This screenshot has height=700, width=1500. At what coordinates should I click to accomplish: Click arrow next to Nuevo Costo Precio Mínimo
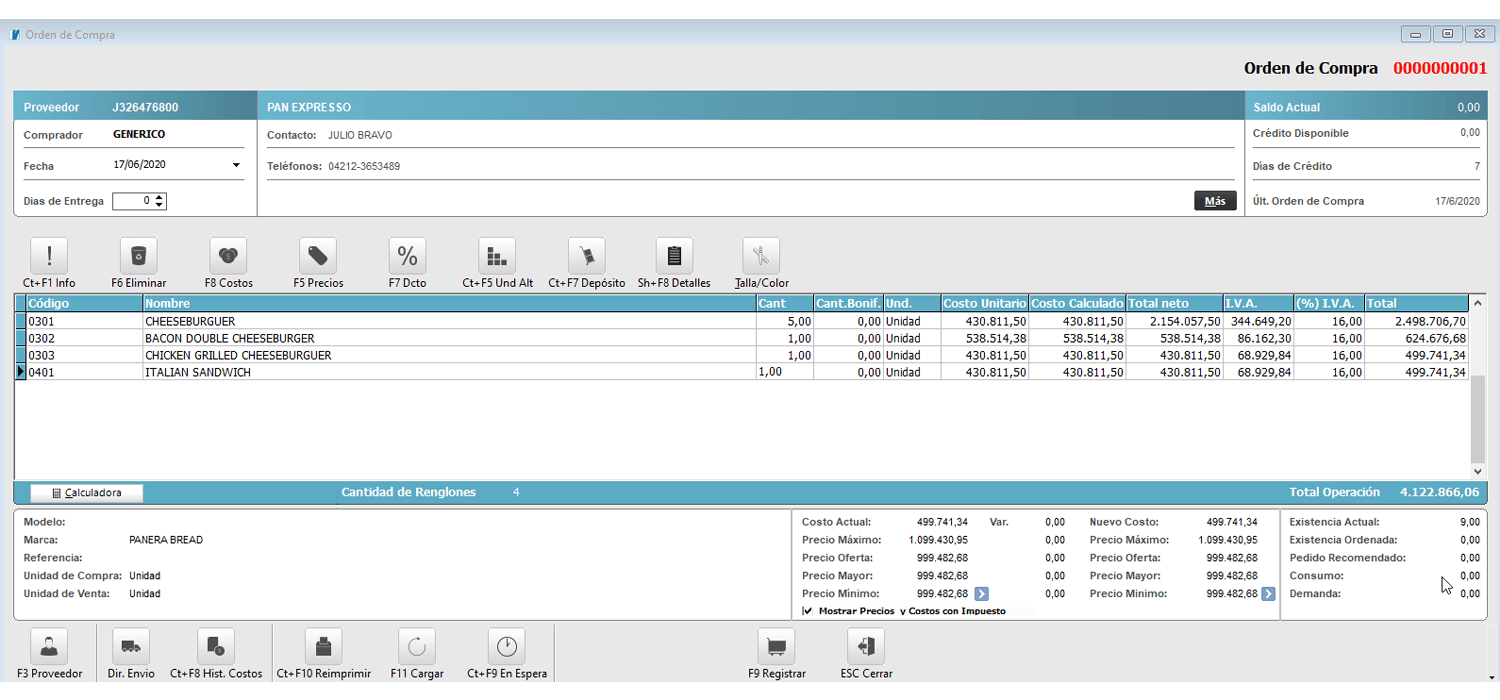(x=1268, y=594)
